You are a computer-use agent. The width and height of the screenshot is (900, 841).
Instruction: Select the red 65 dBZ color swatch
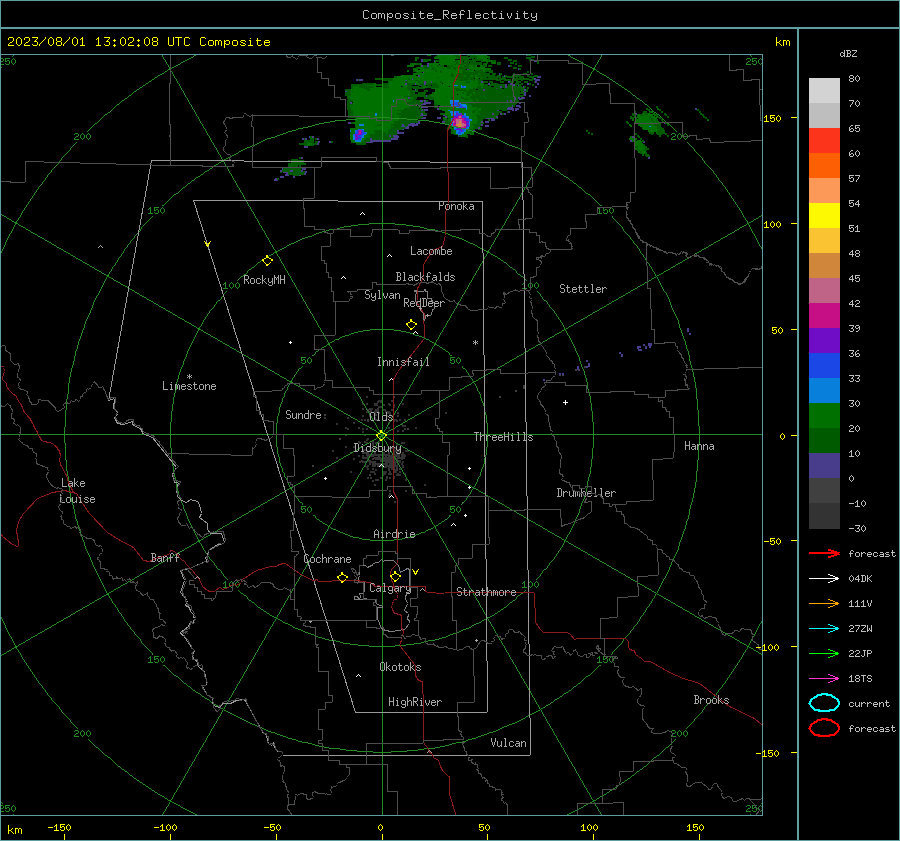pos(824,140)
